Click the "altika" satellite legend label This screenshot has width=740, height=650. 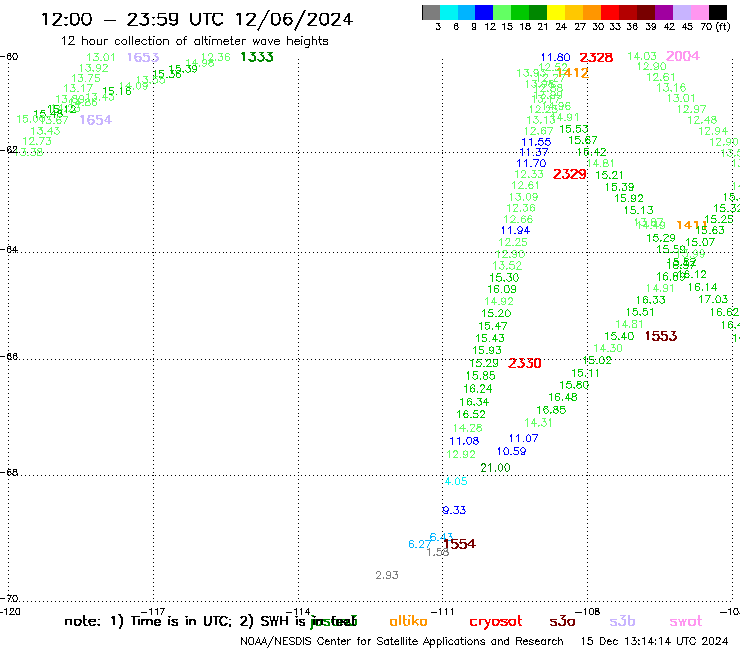[x=408, y=621]
